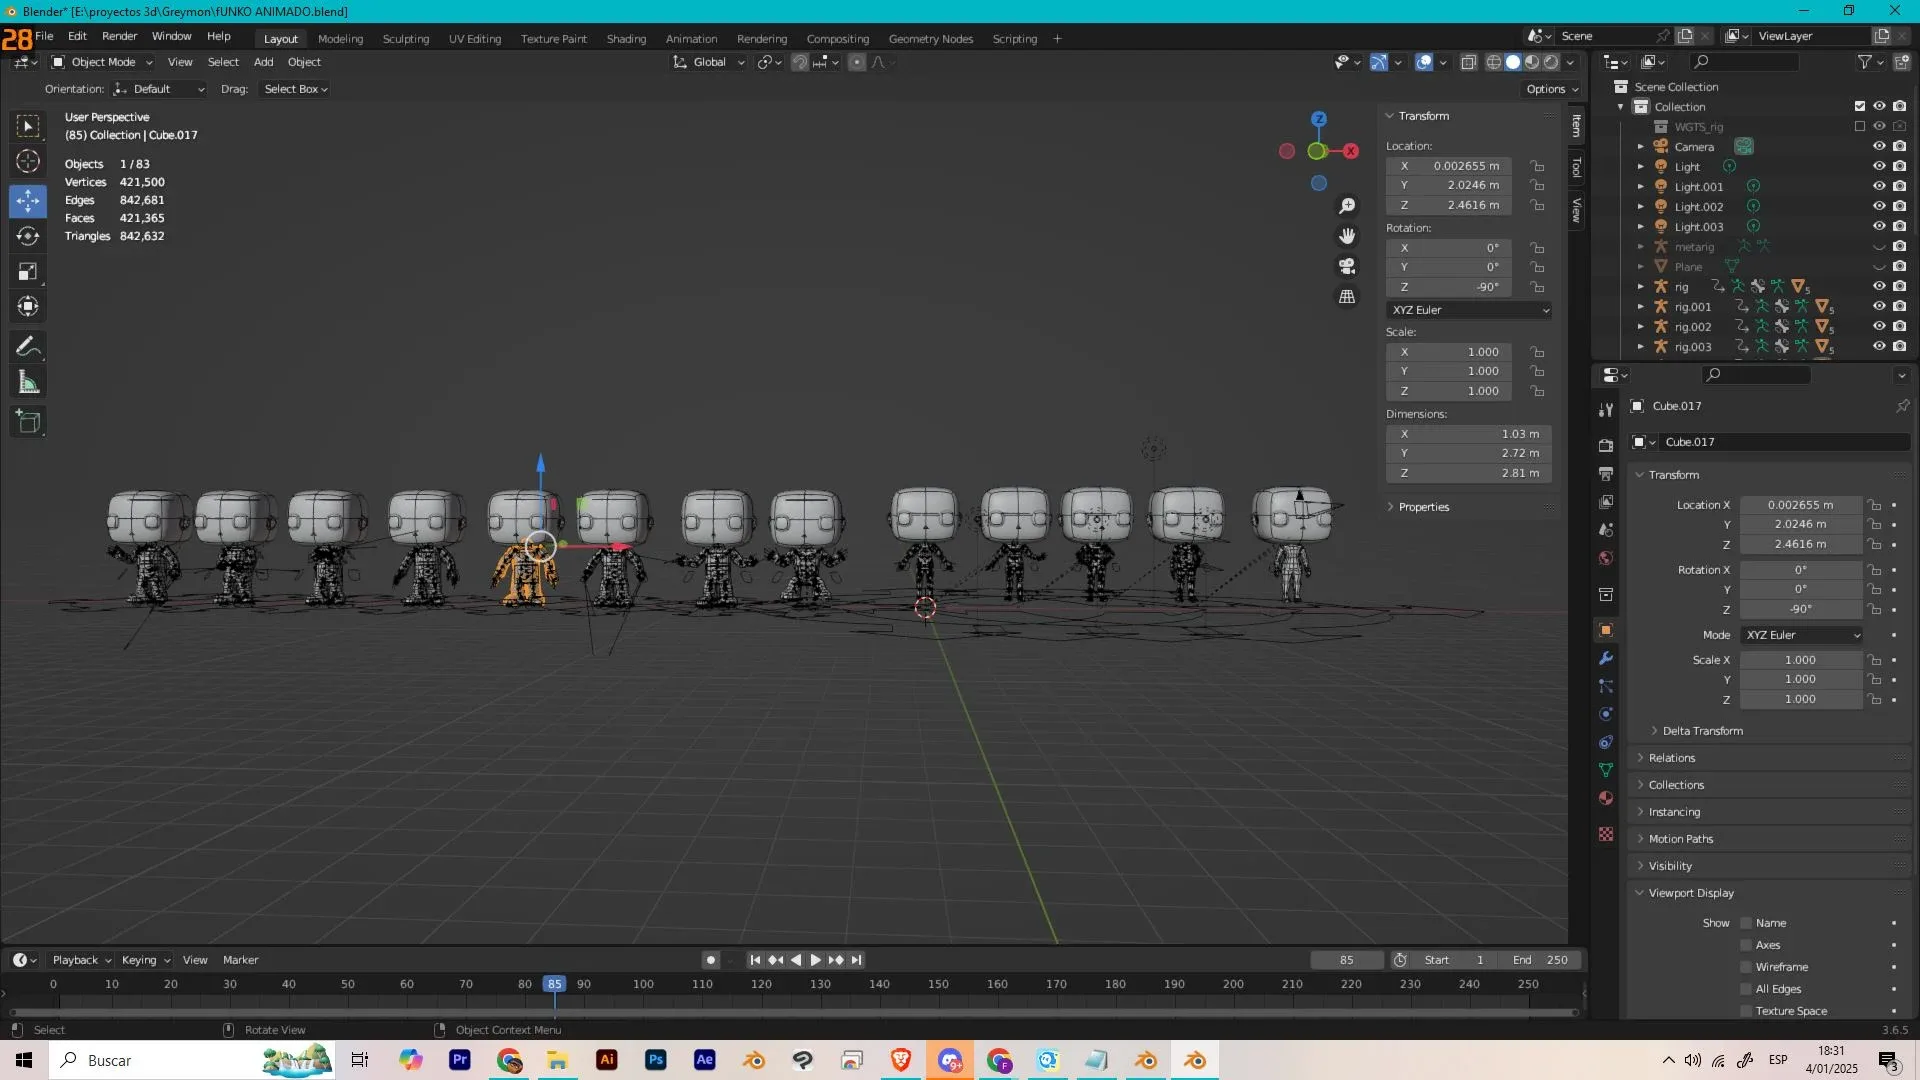Switch to the Sculpting workspace tab
Viewport: 1920px width, 1080px height.
tap(405, 39)
